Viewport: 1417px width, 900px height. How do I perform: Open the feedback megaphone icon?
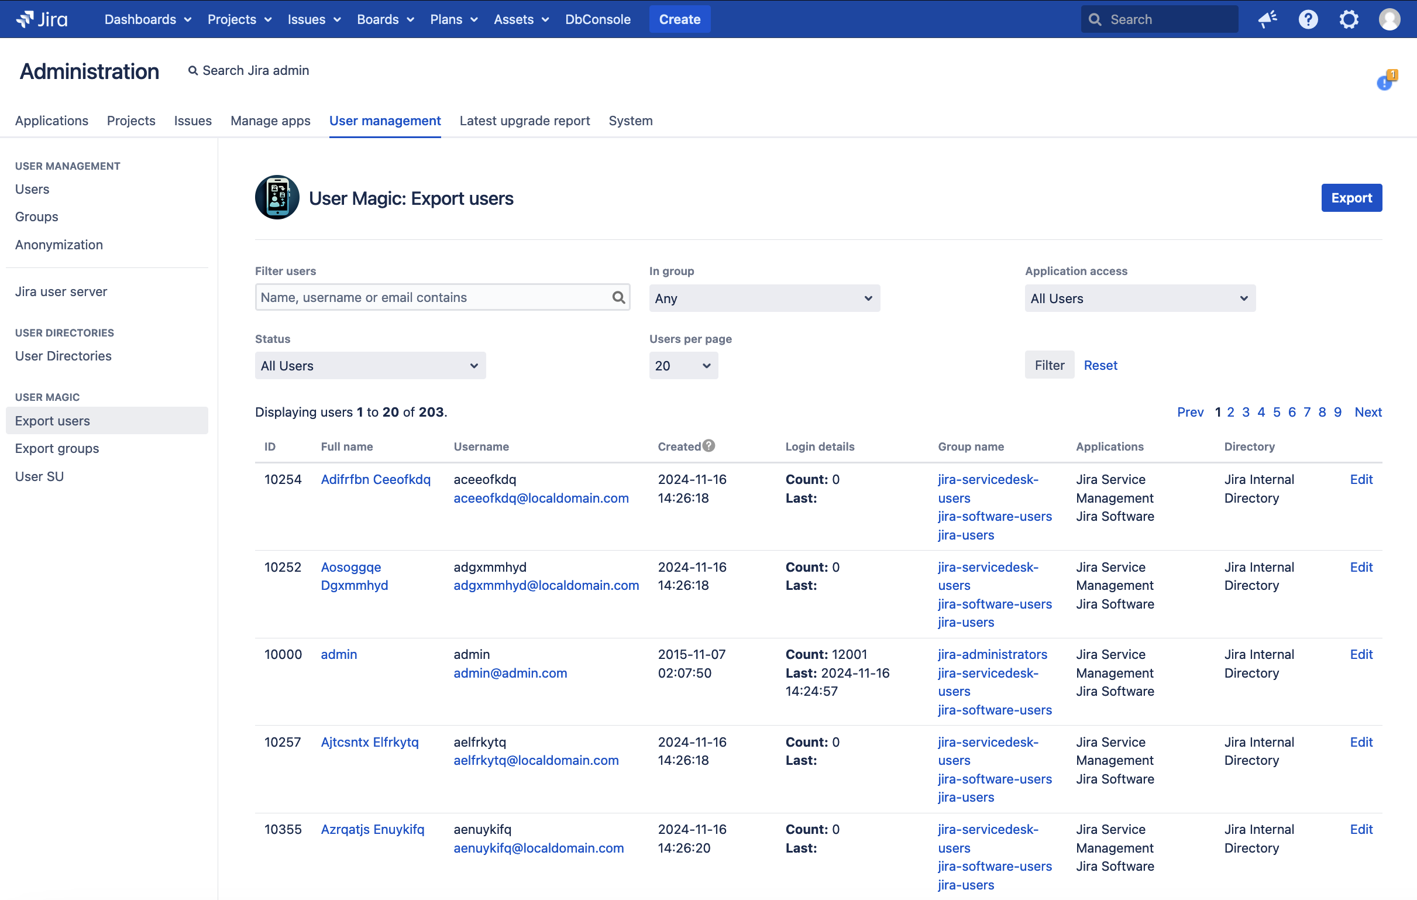coord(1267,19)
